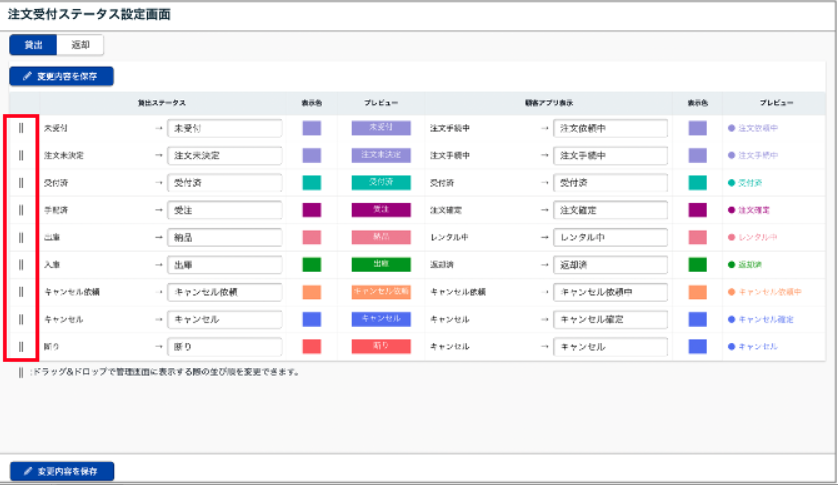Viewport: 838px width, 485px height.
Task: Click the drag handle for 入庫 row
Action: point(21,264)
